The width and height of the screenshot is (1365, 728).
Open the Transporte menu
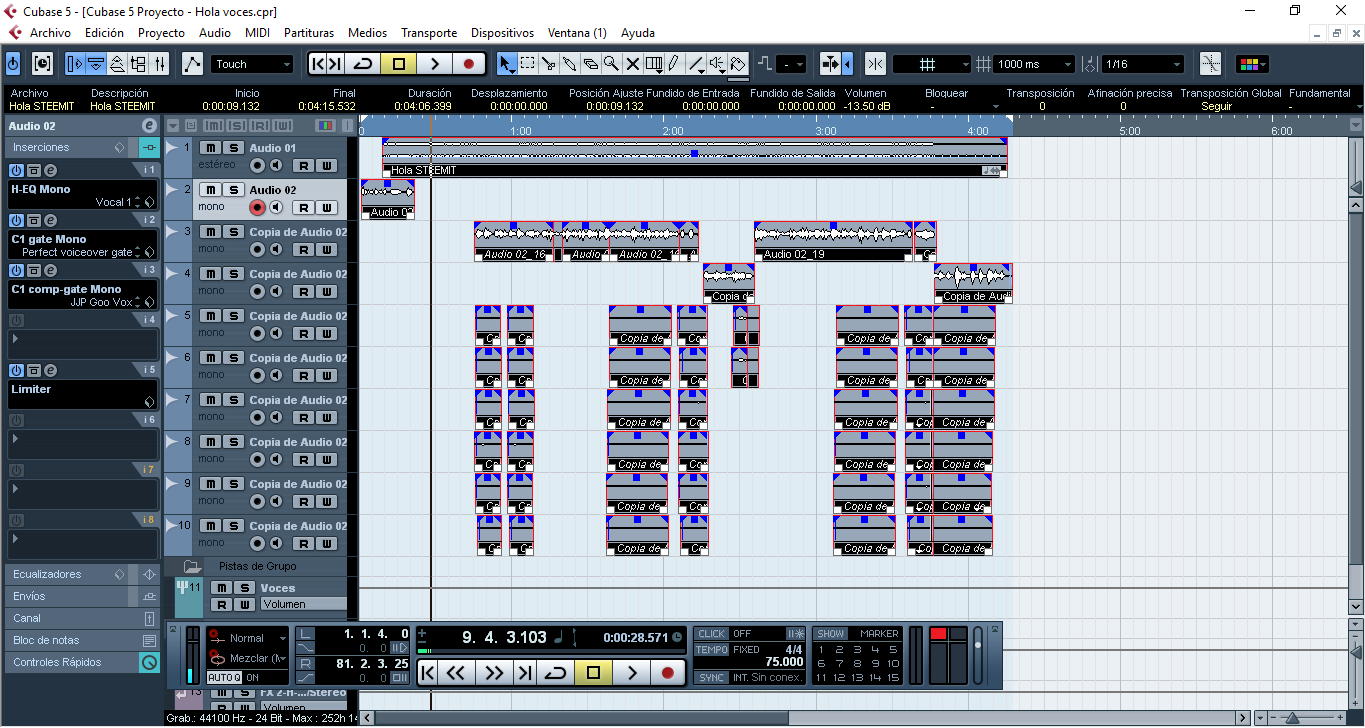point(429,33)
